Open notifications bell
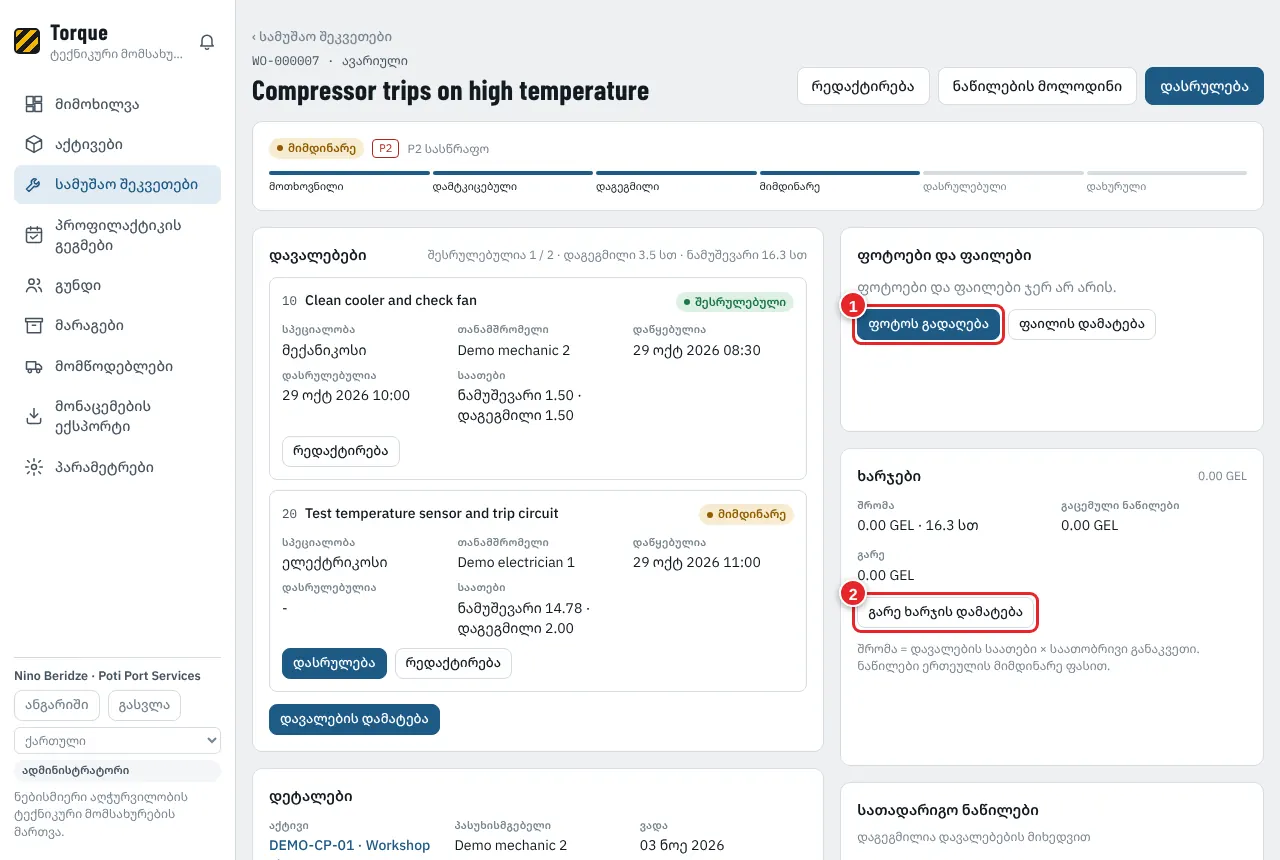 pyautogui.click(x=207, y=42)
